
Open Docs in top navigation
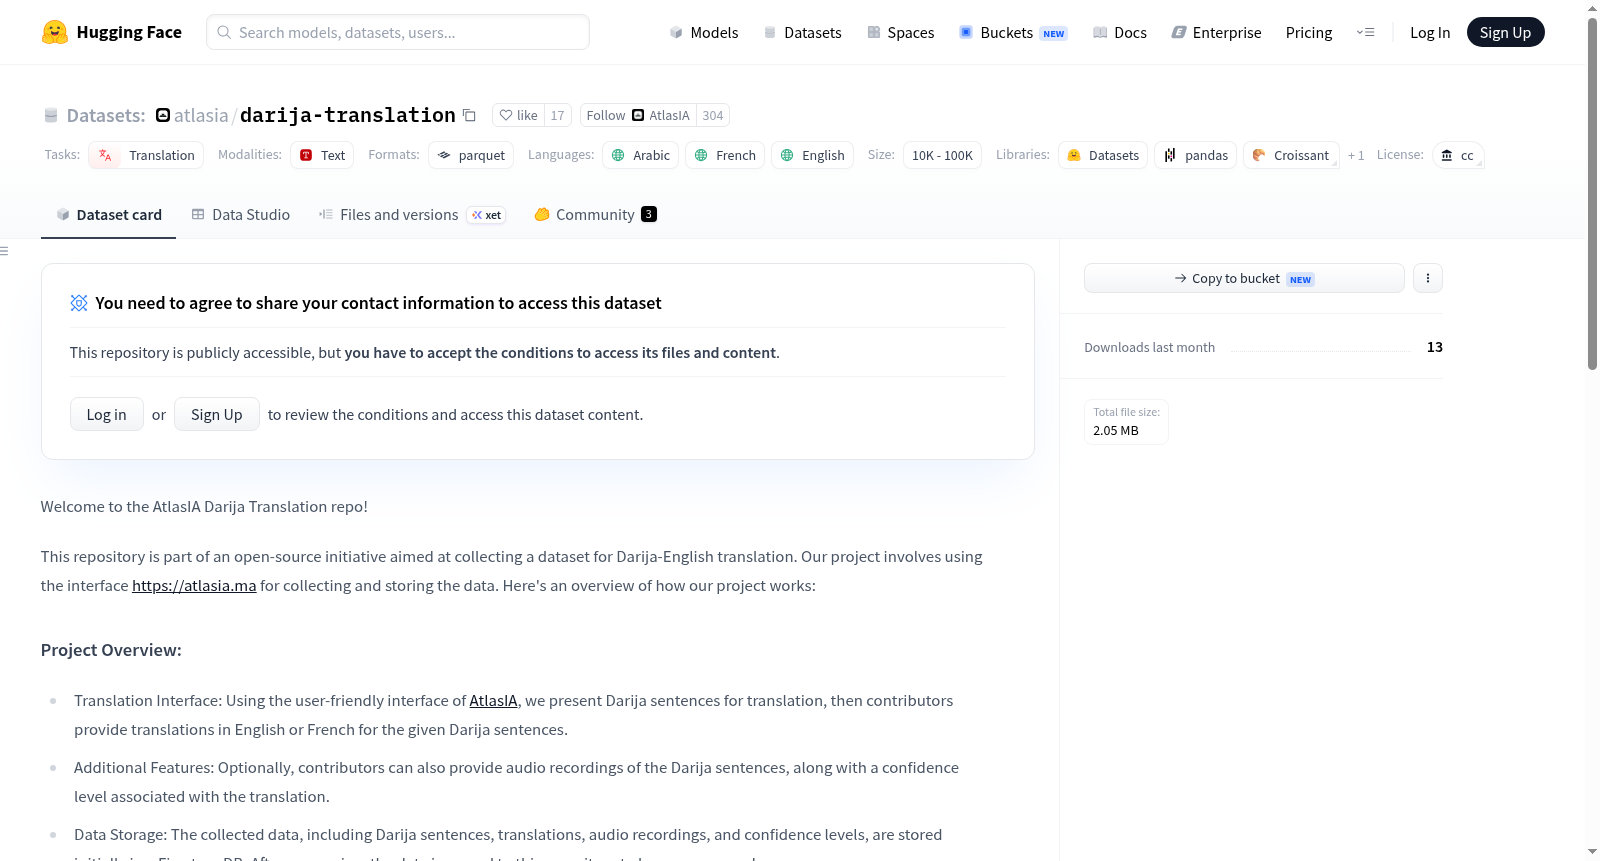[x=1119, y=32]
